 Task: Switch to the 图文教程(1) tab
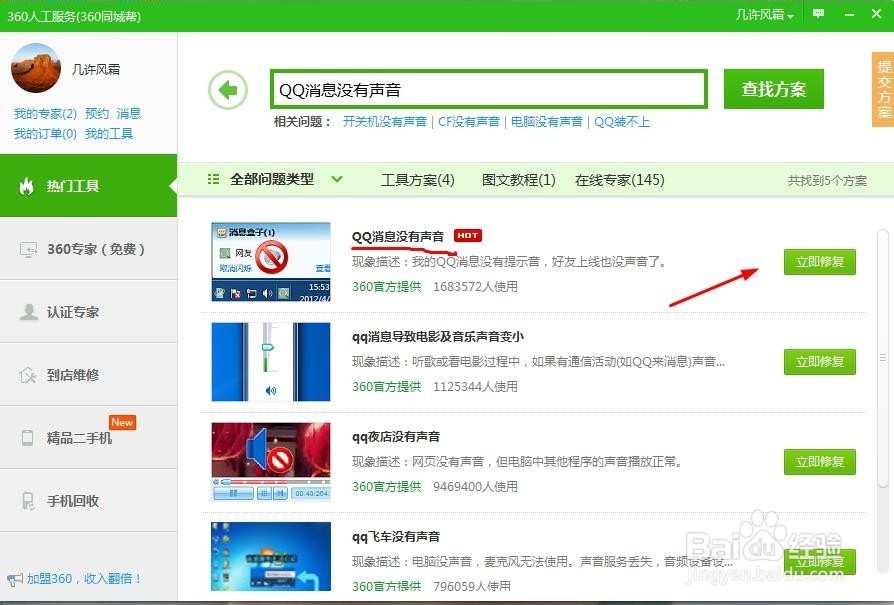(x=518, y=180)
